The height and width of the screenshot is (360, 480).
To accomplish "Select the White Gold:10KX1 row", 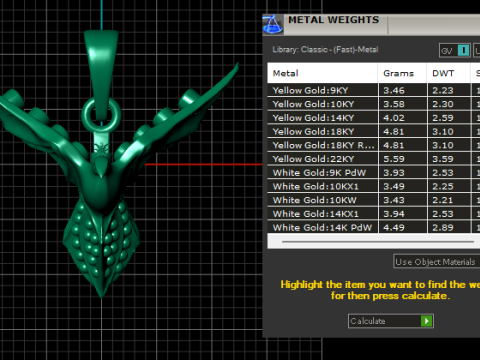I will (374, 186).
